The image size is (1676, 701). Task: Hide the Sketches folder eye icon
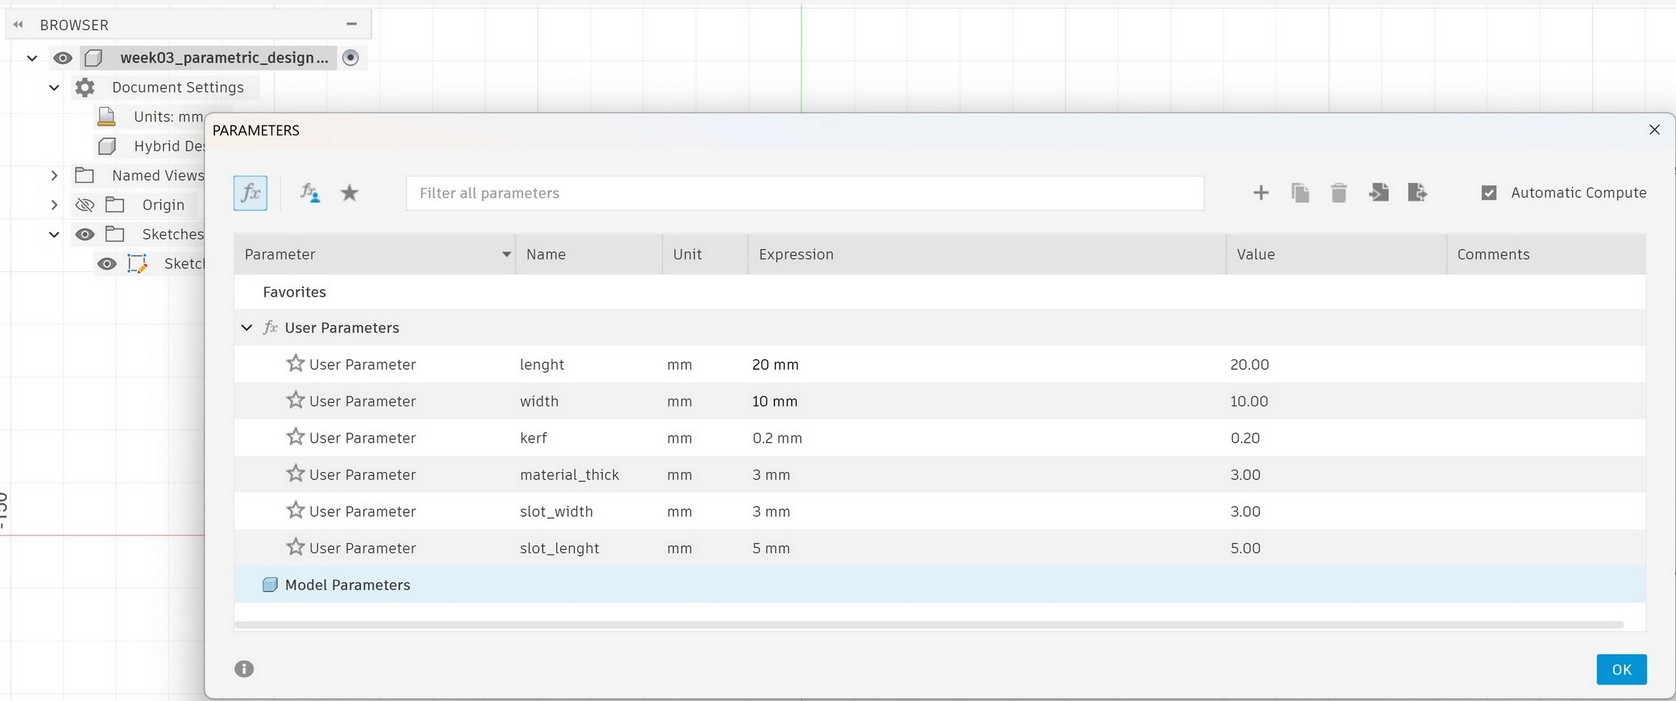pyautogui.click(x=85, y=234)
